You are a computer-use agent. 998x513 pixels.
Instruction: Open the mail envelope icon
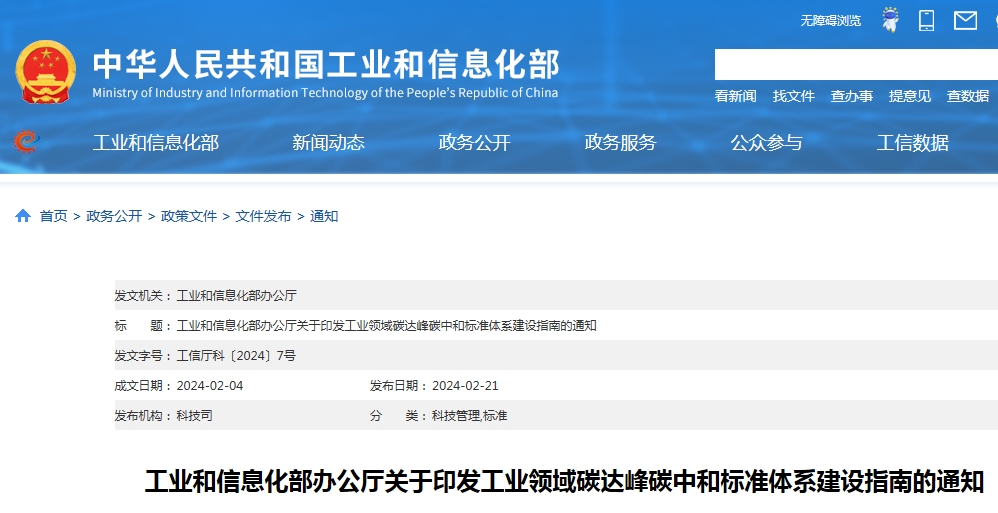(x=965, y=20)
